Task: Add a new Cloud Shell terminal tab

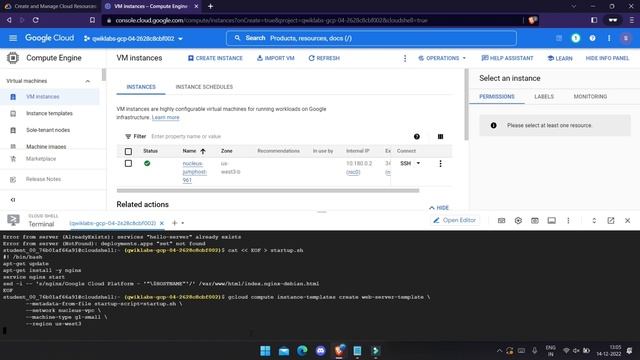Action: (174, 223)
